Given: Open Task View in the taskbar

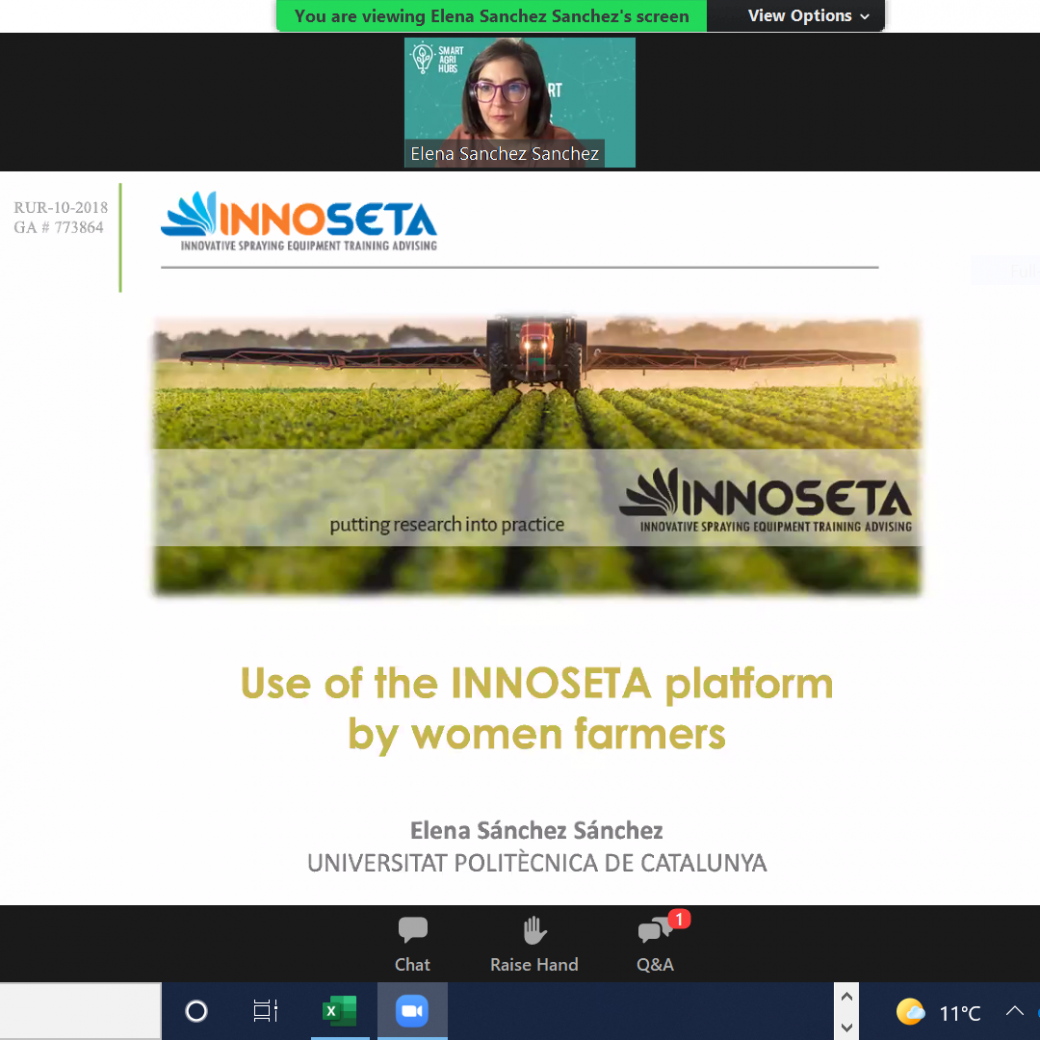Looking at the screenshot, I should (x=265, y=1011).
